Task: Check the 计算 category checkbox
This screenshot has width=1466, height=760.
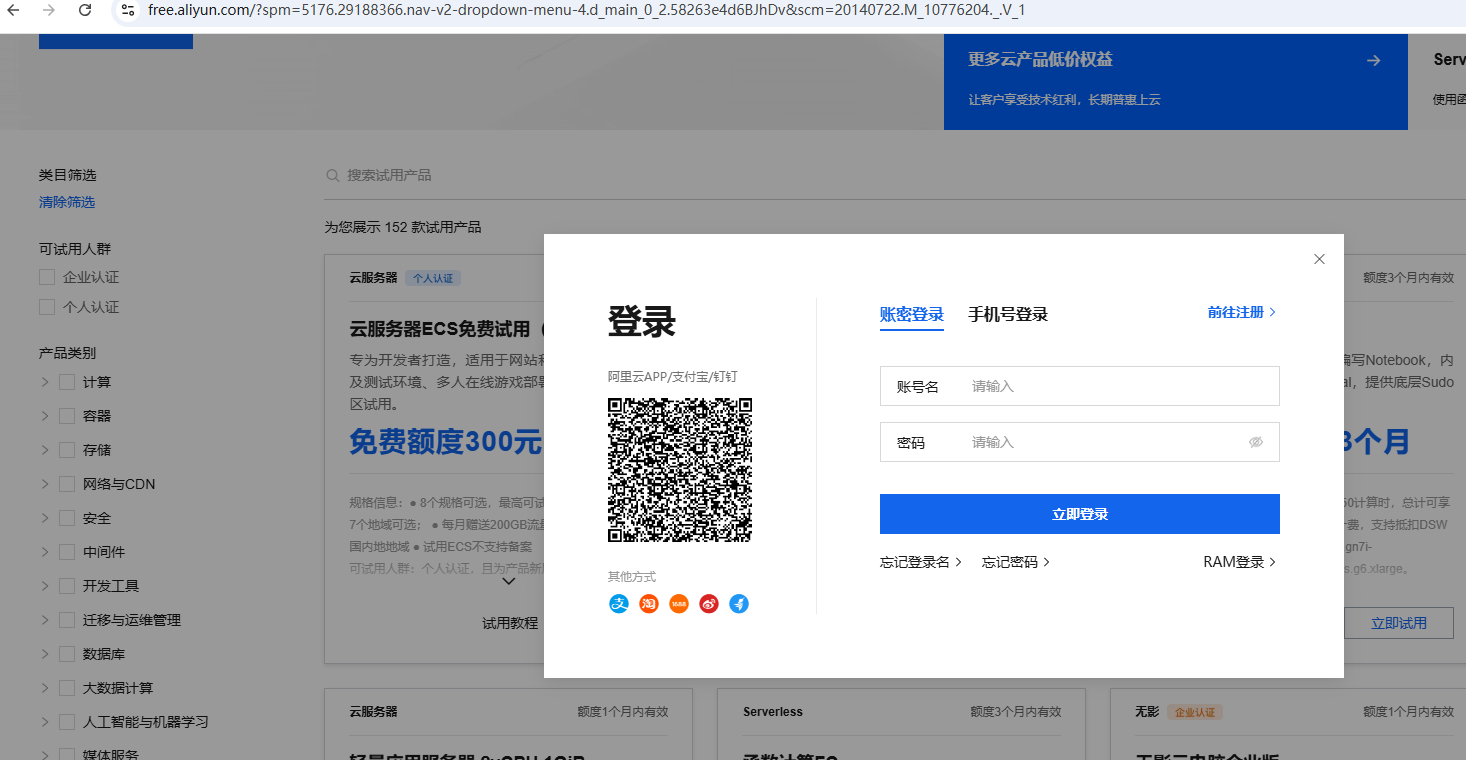Action: click(67, 382)
